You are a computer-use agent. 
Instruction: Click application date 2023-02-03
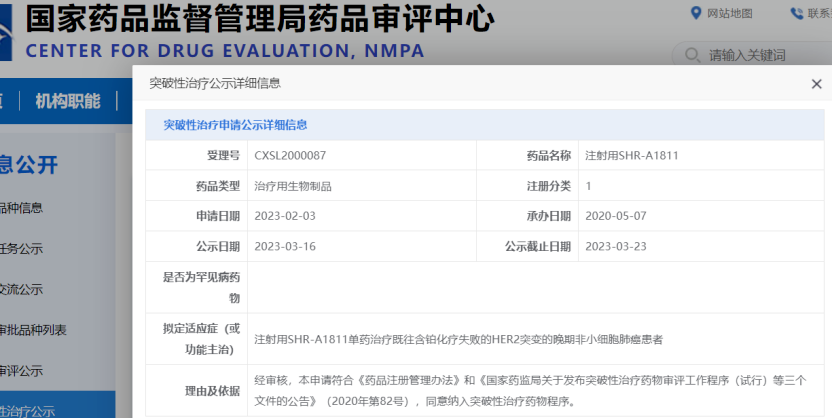285,216
